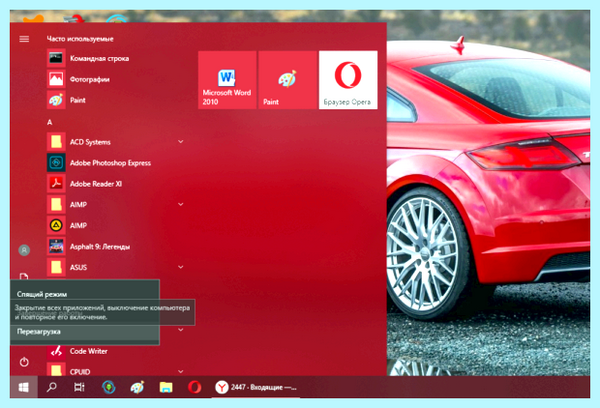Open the Фотографии app icon
600x408 pixels.
click(56, 79)
